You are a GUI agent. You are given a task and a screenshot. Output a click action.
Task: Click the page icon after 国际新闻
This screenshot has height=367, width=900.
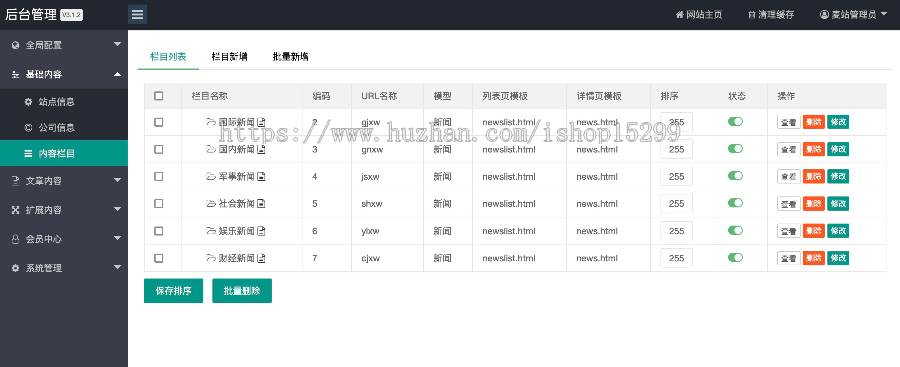click(x=261, y=122)
